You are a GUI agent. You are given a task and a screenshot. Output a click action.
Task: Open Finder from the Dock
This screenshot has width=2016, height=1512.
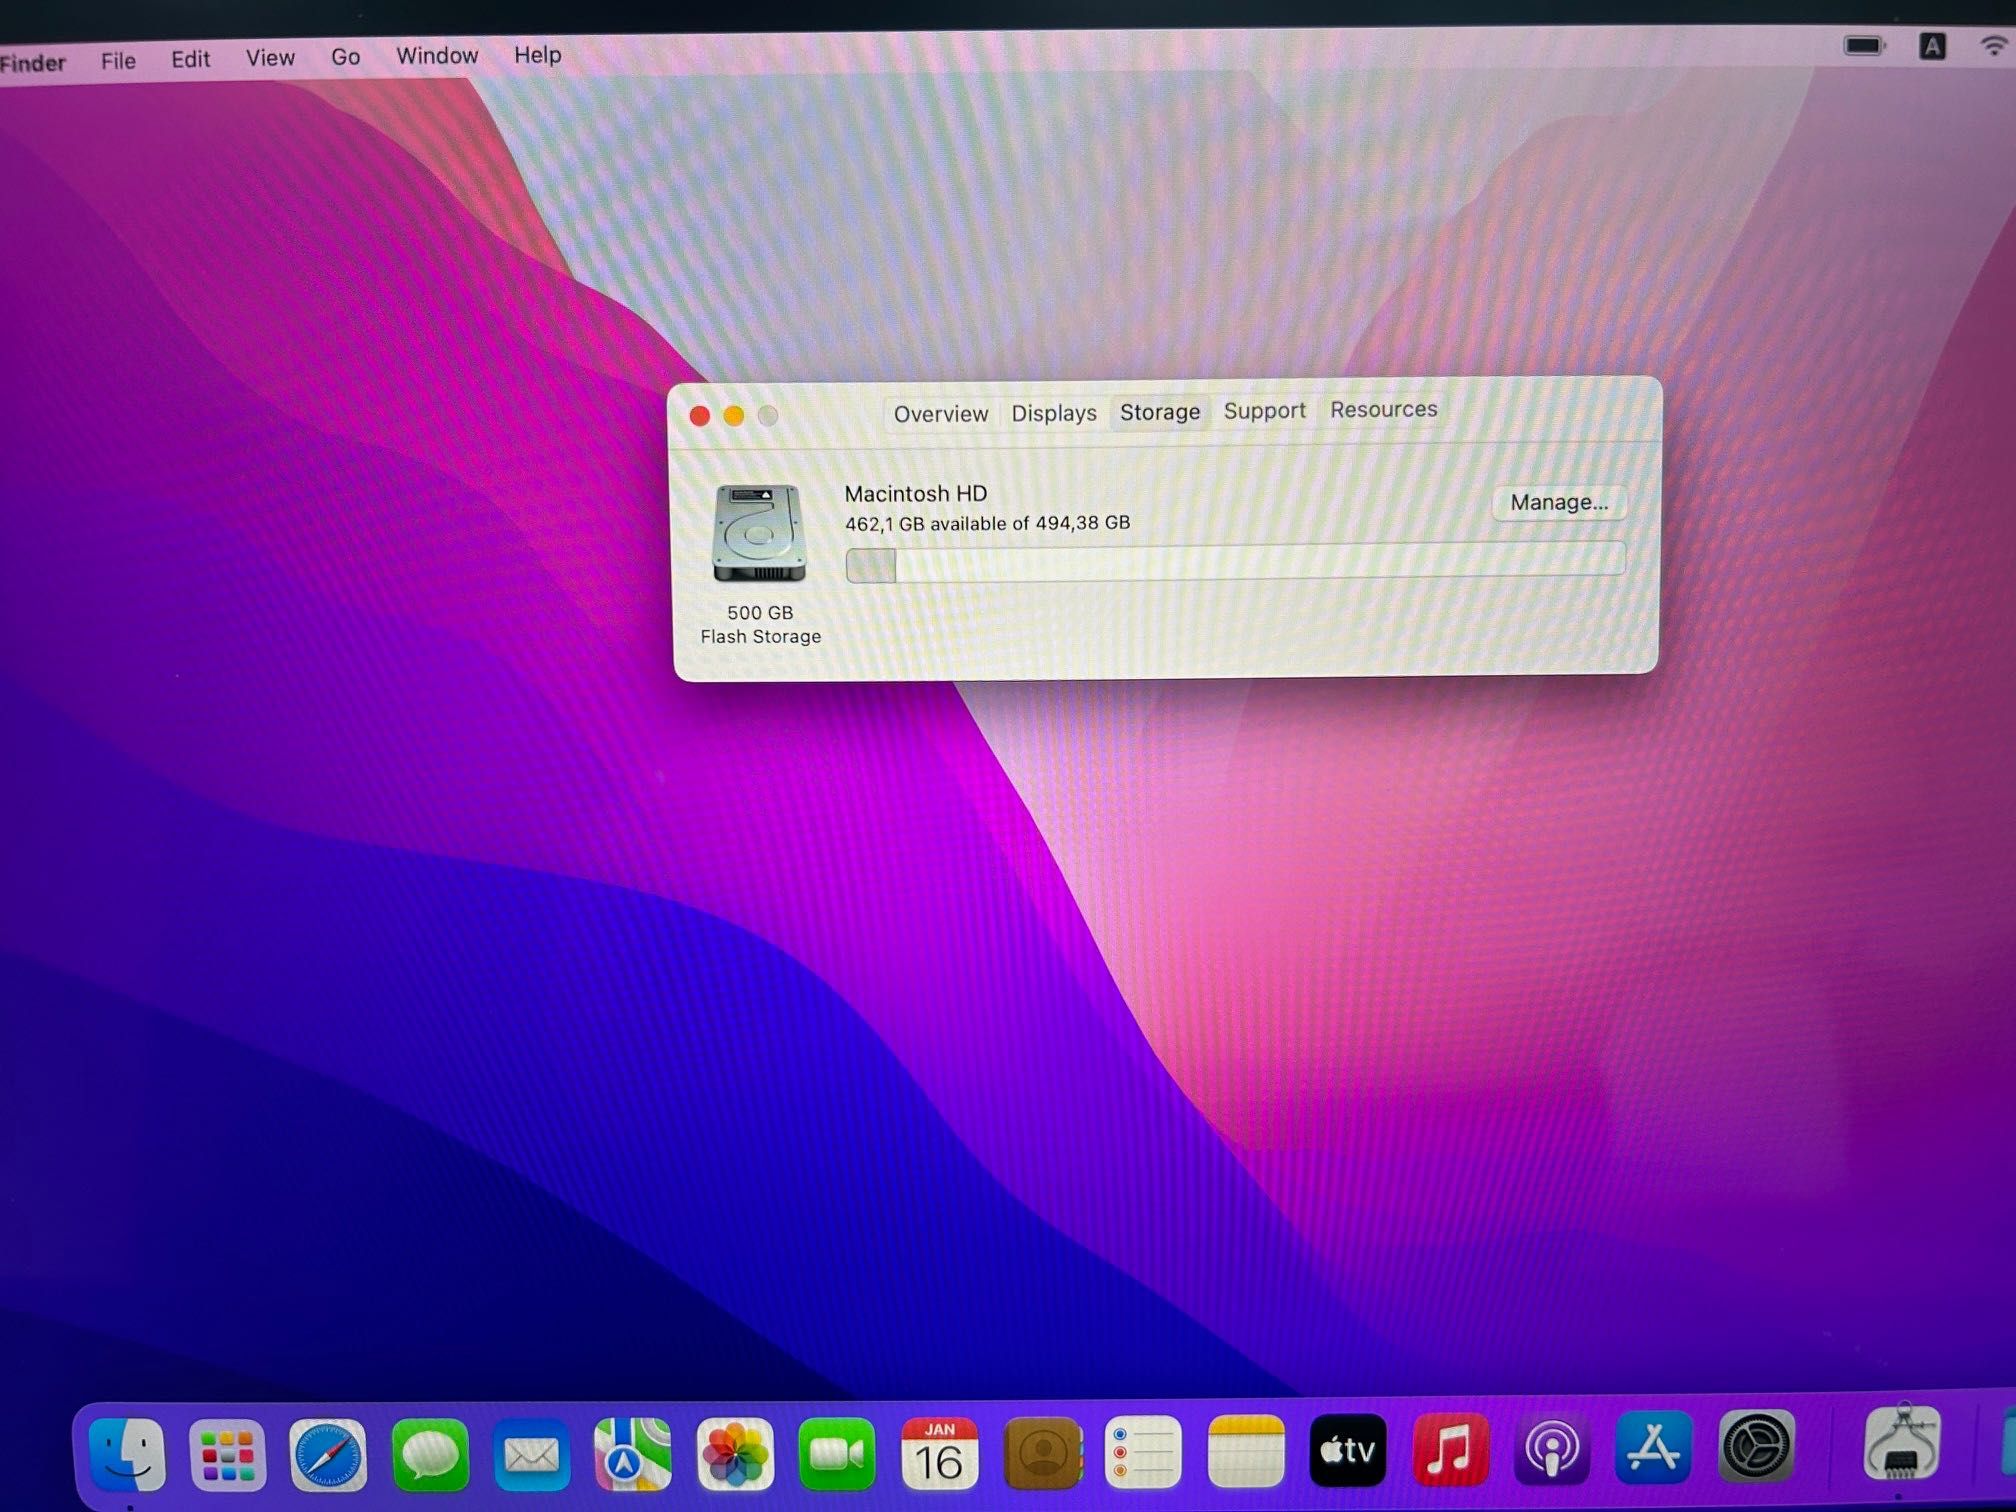coord(127,1455)
